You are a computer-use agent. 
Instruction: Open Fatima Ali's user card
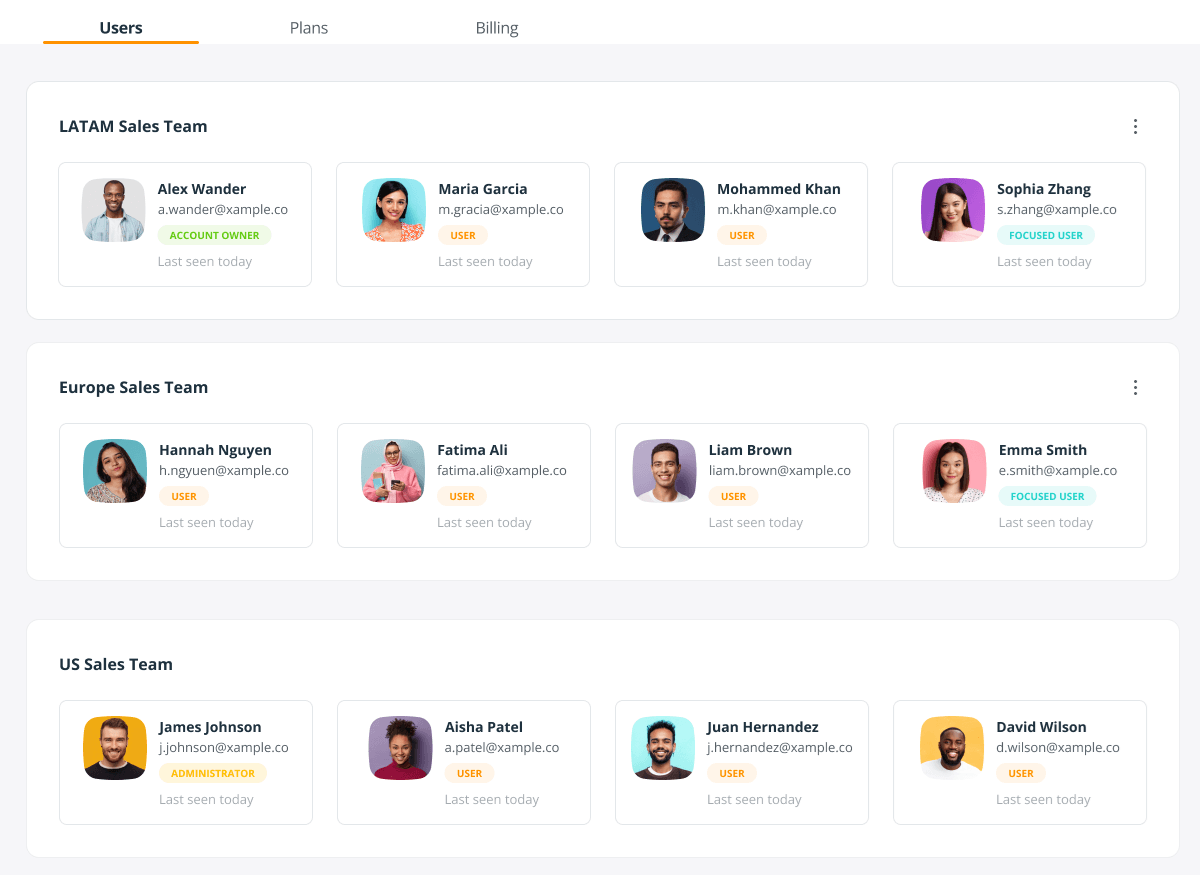pos(463,485)
